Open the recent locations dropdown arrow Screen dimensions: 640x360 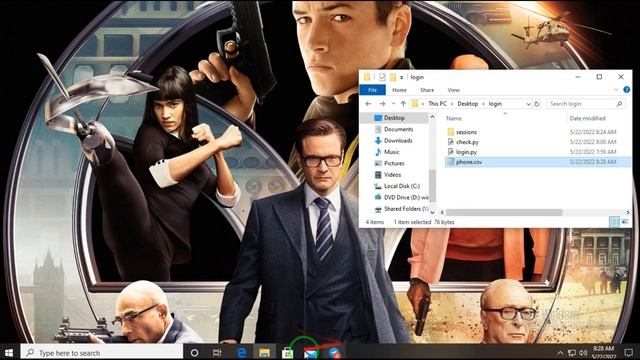point(393,104)
